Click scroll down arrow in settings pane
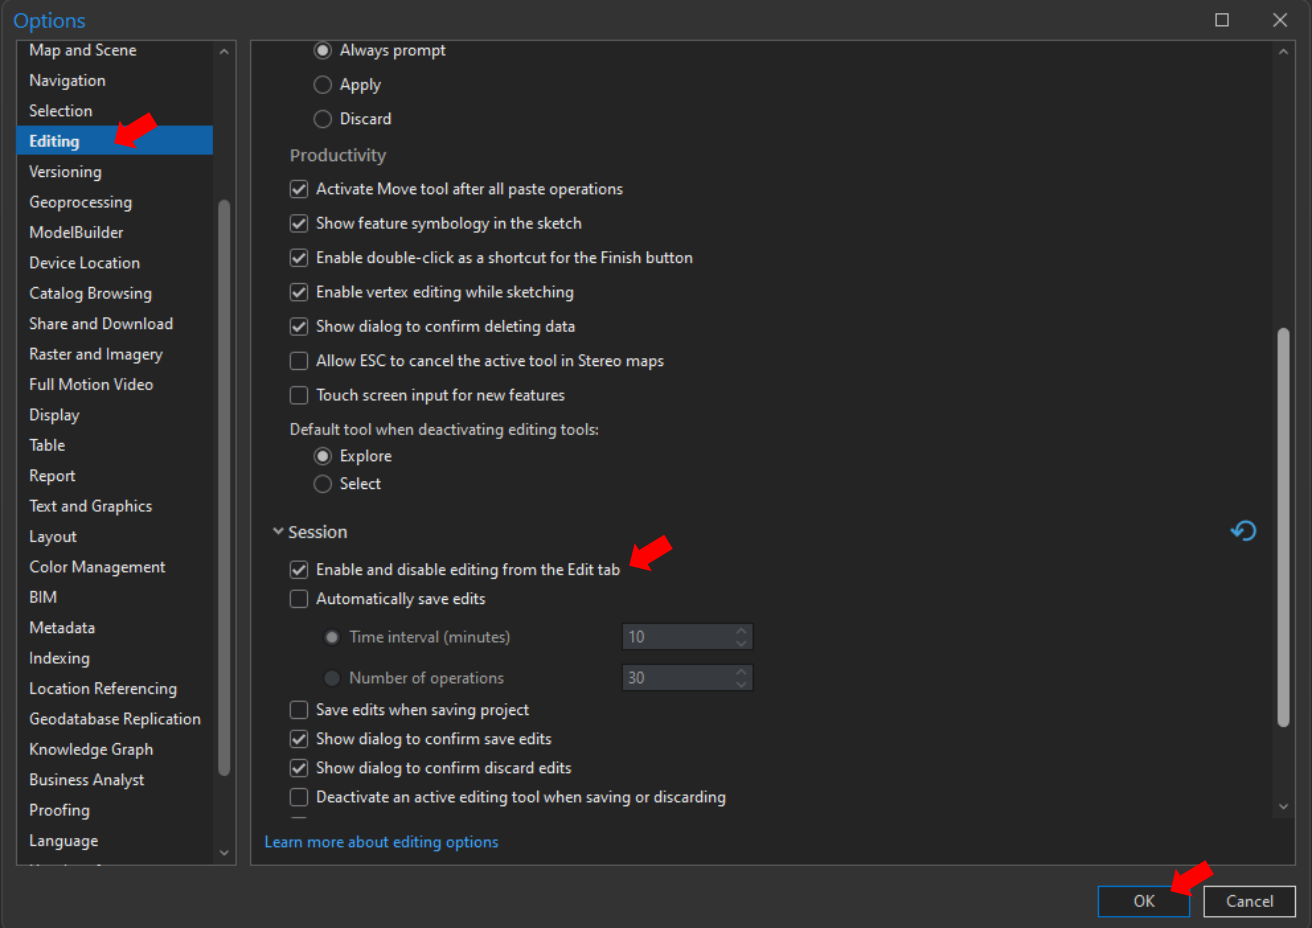This screenshot has width=1312, height=928. pos(1283,806)
